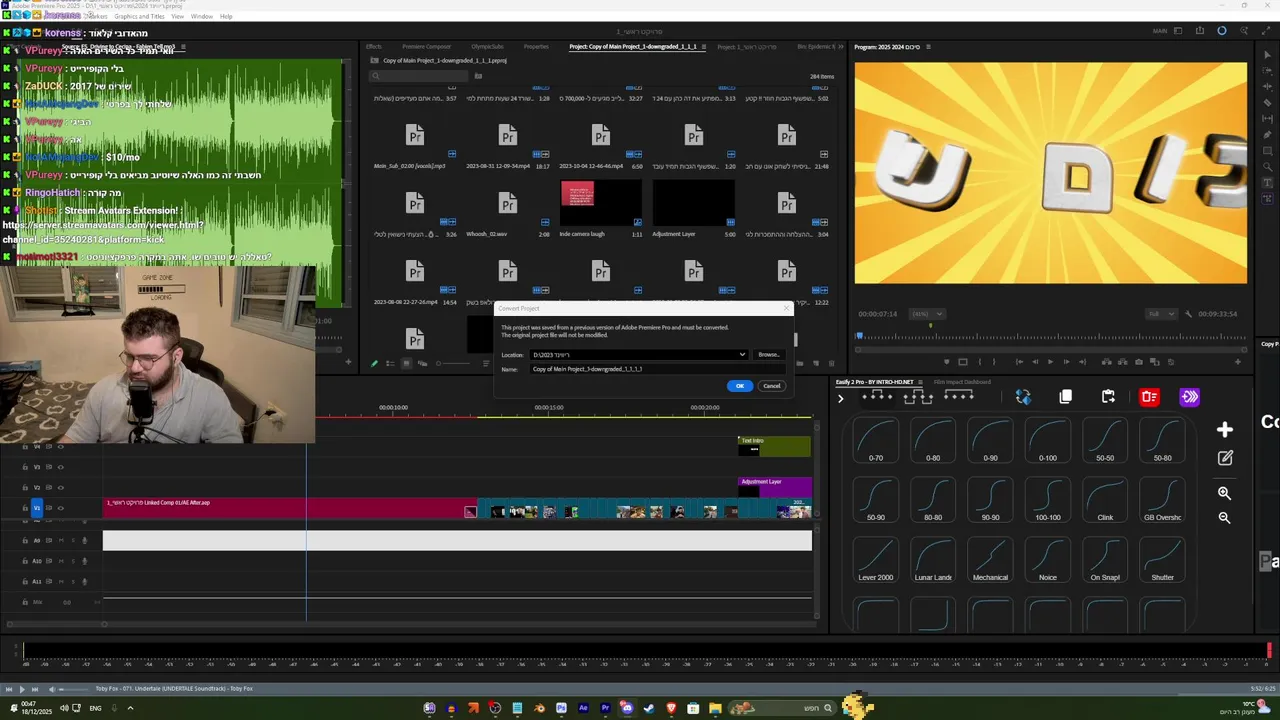Click OK in Convert Project dialog
The height and width of the screenshot is (720, 1280).
tap(740, 386)
